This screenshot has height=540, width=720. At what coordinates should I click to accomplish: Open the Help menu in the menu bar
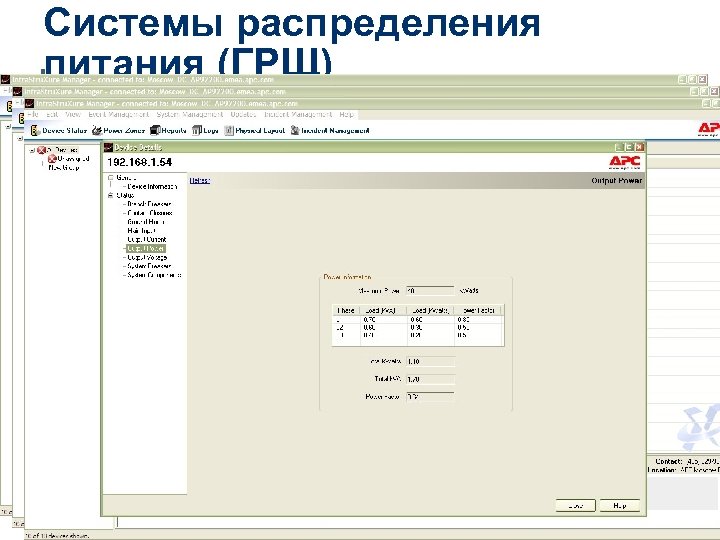pos(346,114)
